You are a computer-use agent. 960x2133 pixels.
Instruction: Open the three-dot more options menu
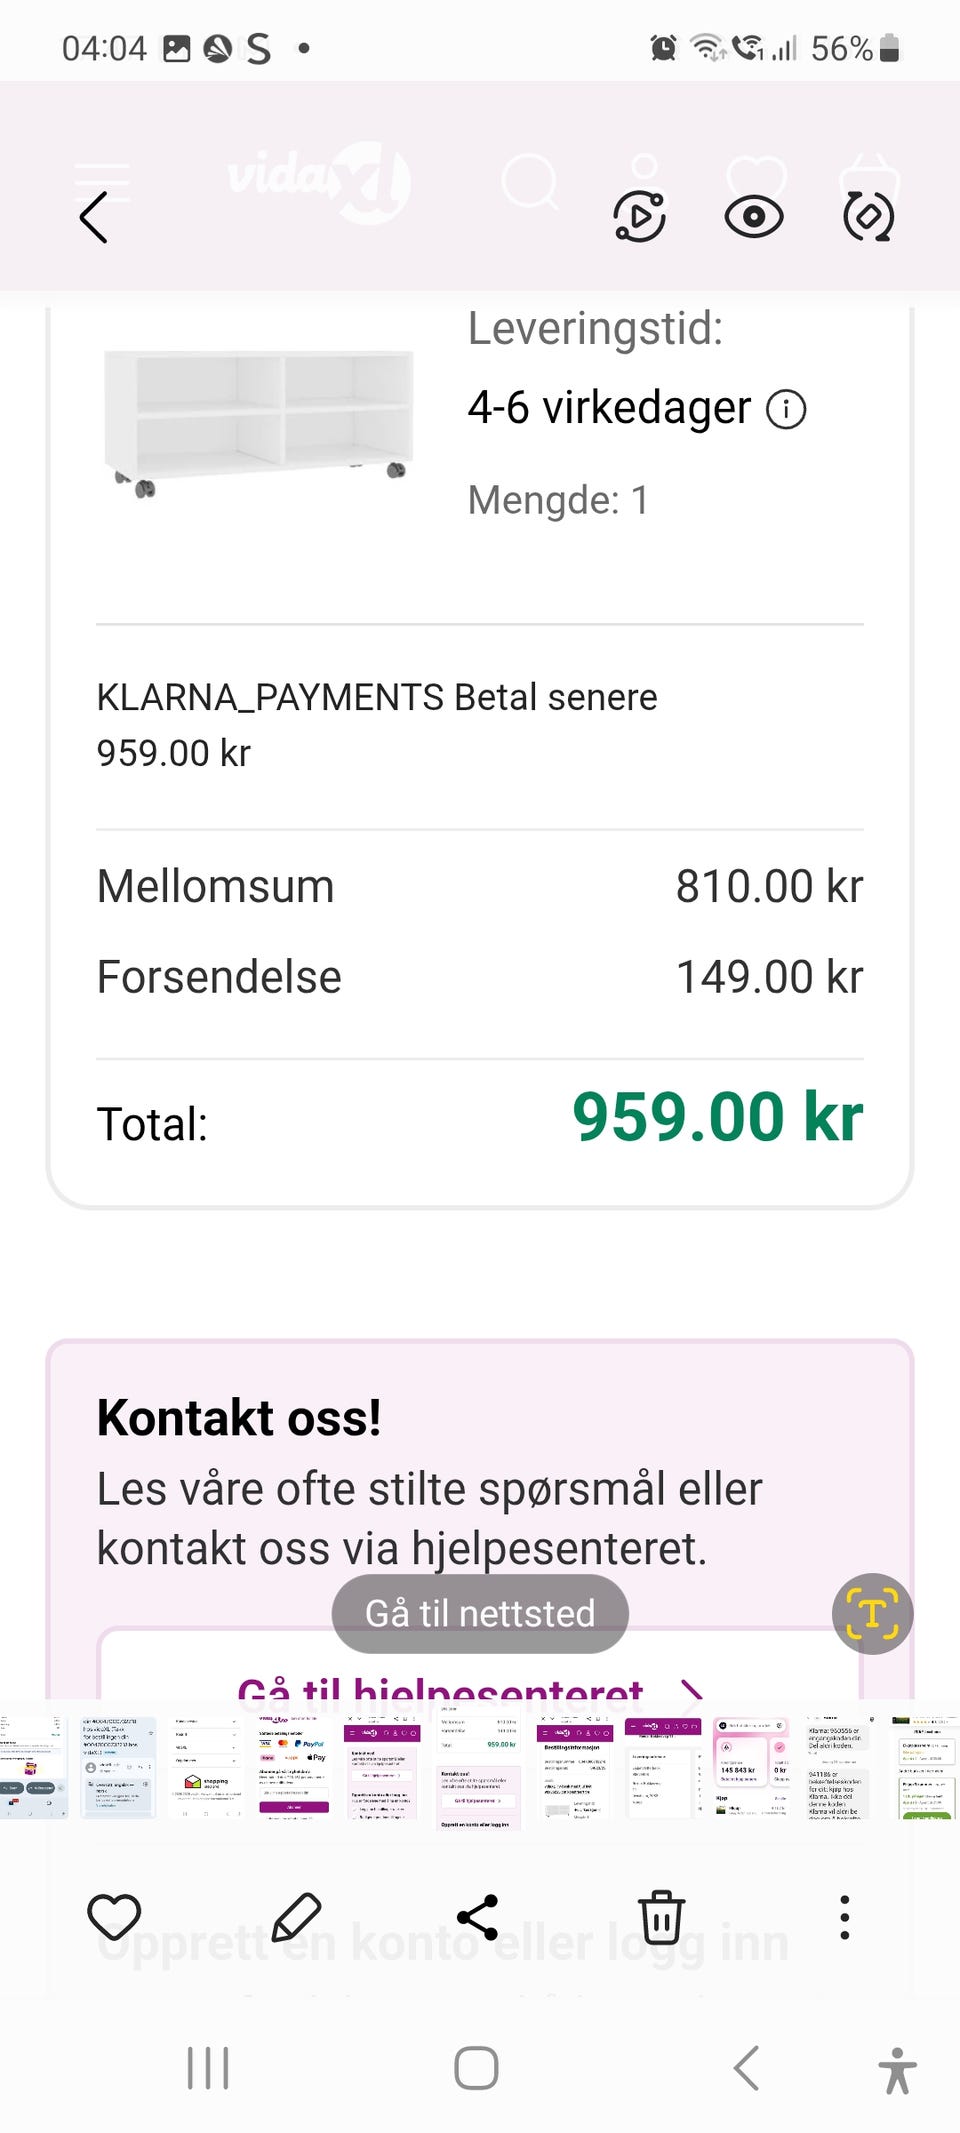(x=844, y=1917)
